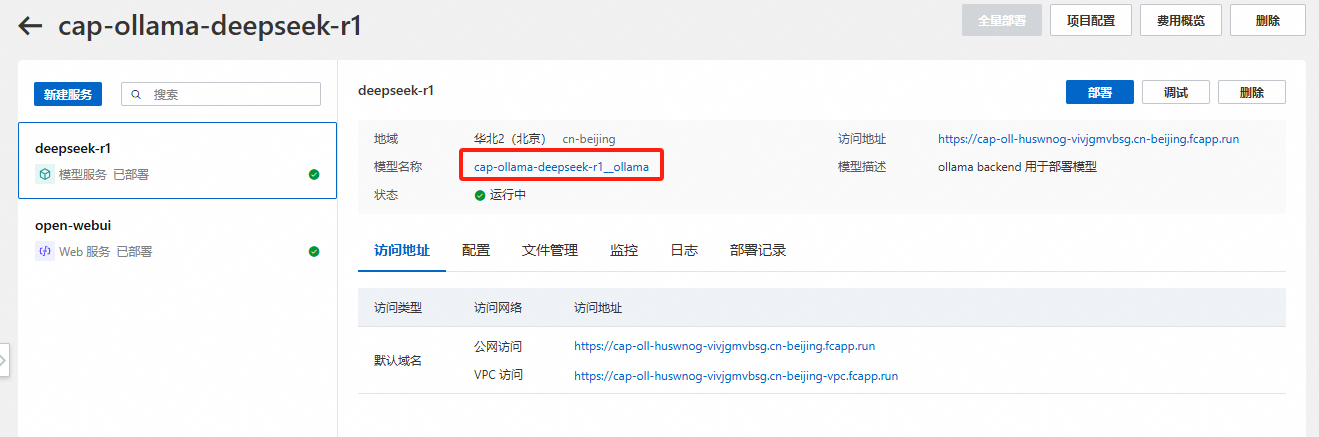
Task: Switch to the 配置 tab
Action: click(x=476, y=250)
